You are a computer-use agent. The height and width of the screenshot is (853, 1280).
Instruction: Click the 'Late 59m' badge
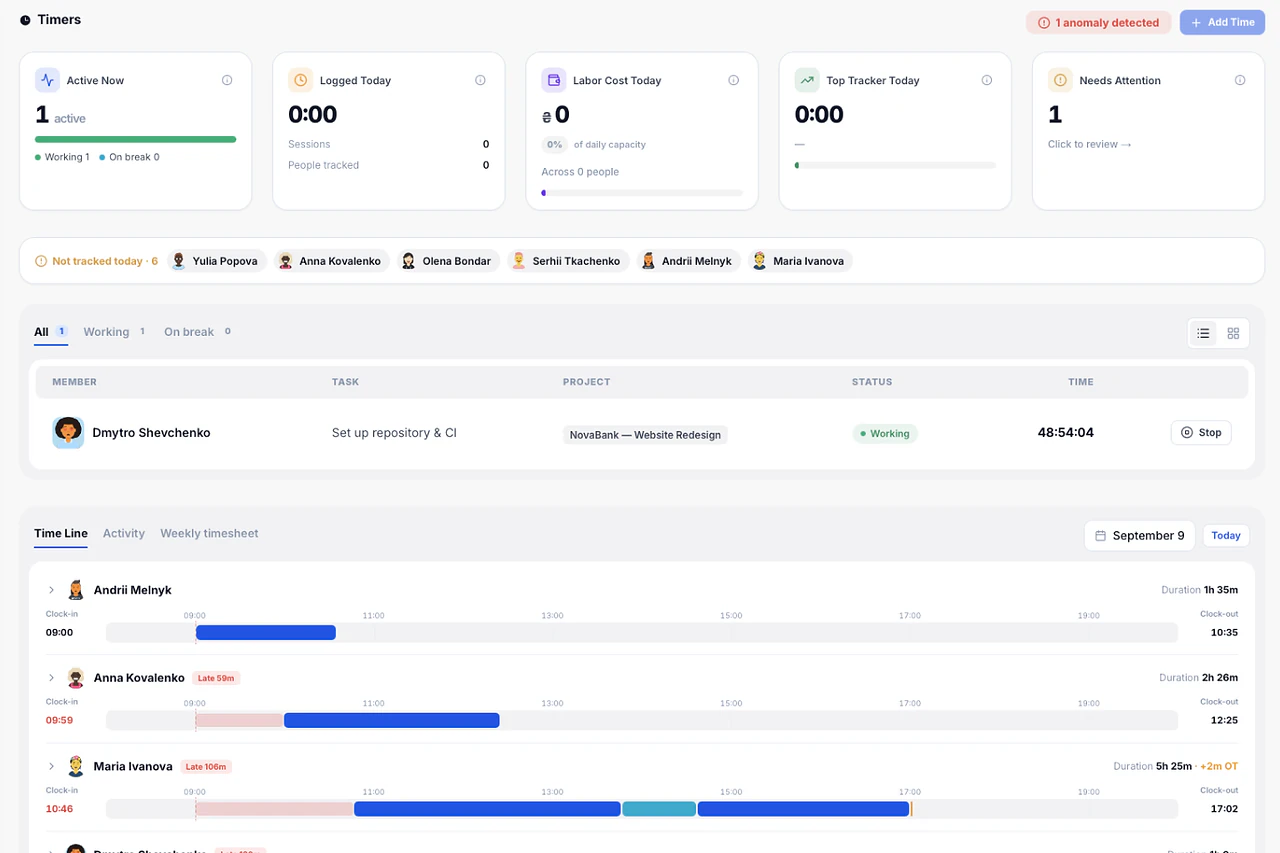[216, 678]
